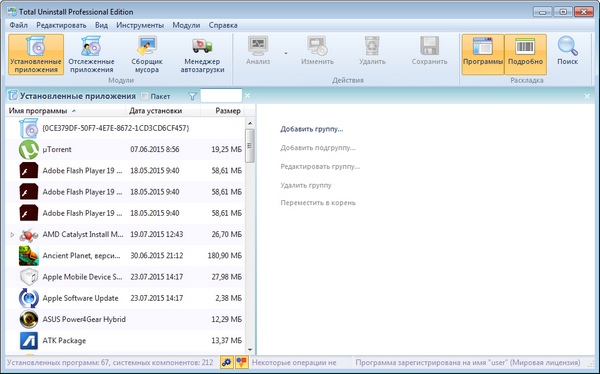Click the 180,90 МБ size value
The image size is (600, 374).
pos(225,256)
